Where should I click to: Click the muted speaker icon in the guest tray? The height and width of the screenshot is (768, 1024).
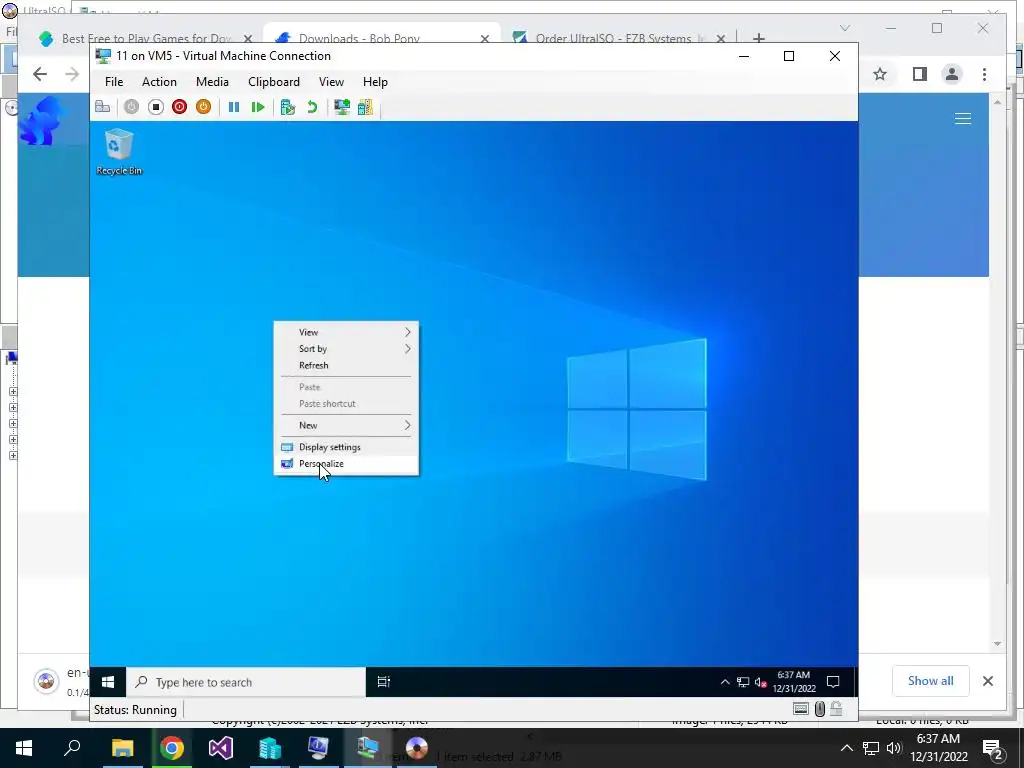760,682
